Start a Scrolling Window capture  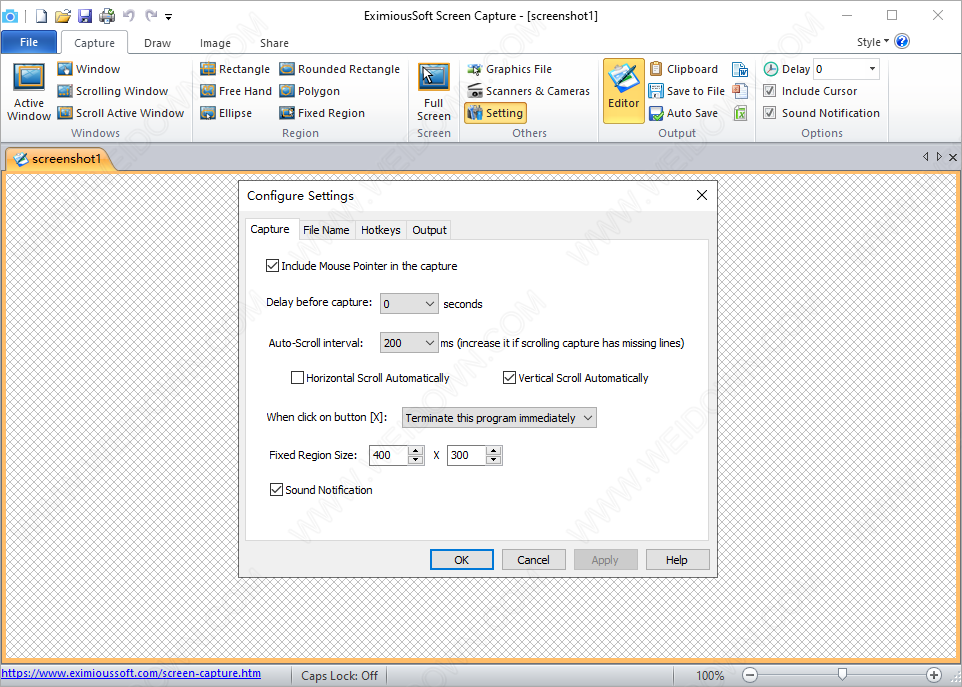[113, 91]
